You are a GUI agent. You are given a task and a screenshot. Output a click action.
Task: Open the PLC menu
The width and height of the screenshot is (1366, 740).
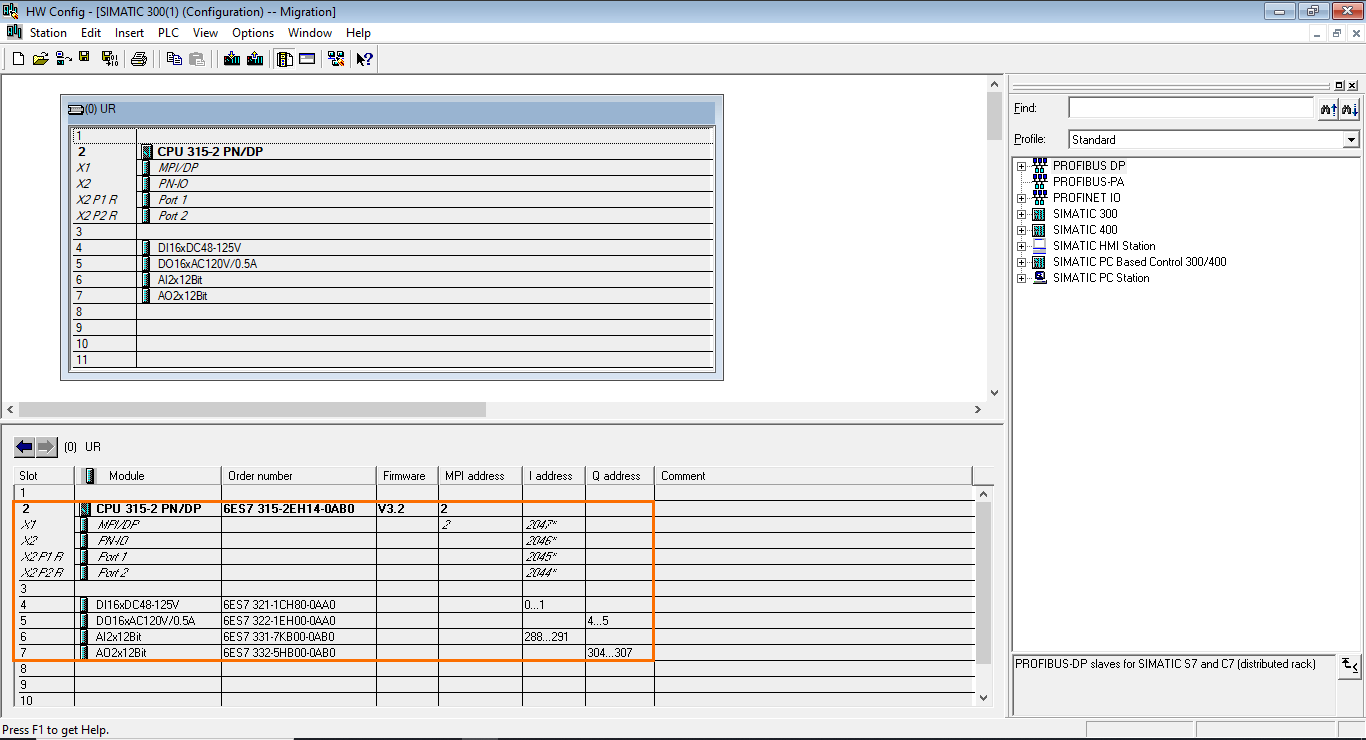[167, 32]
